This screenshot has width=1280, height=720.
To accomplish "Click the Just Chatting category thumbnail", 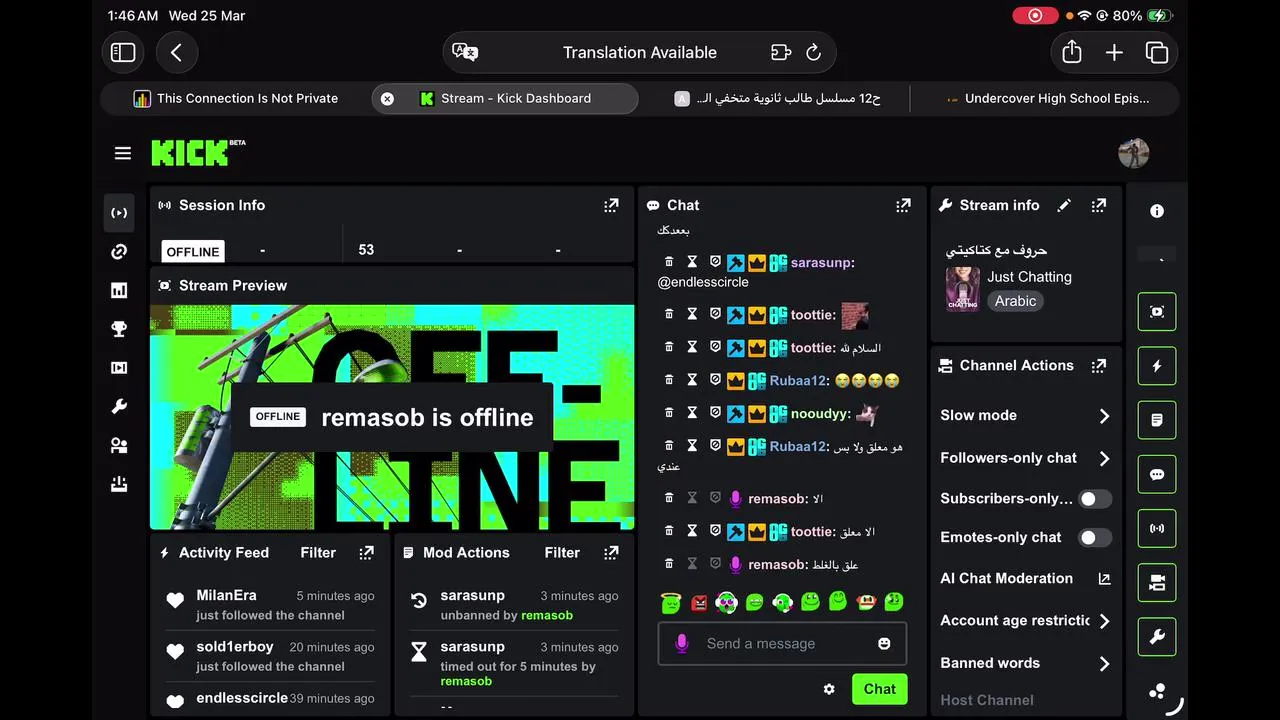I will point(963,289).
